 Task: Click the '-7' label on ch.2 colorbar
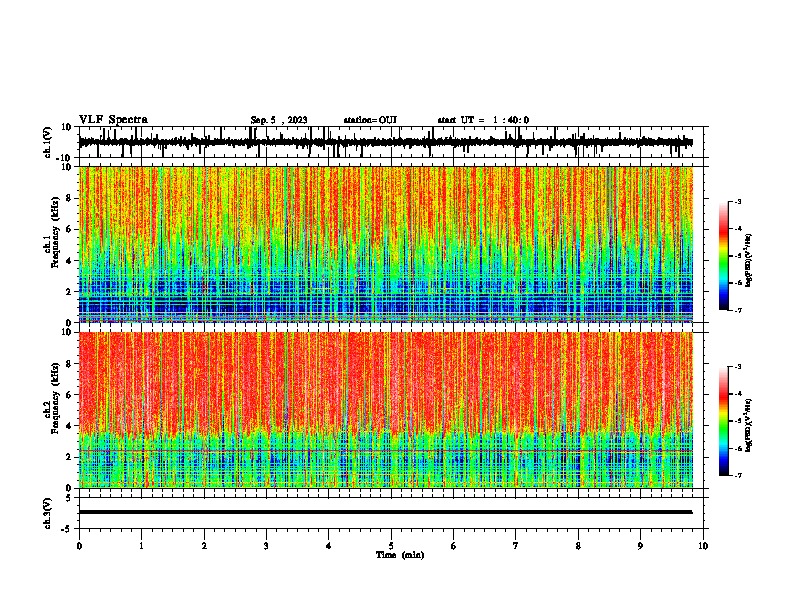(737, 475)
